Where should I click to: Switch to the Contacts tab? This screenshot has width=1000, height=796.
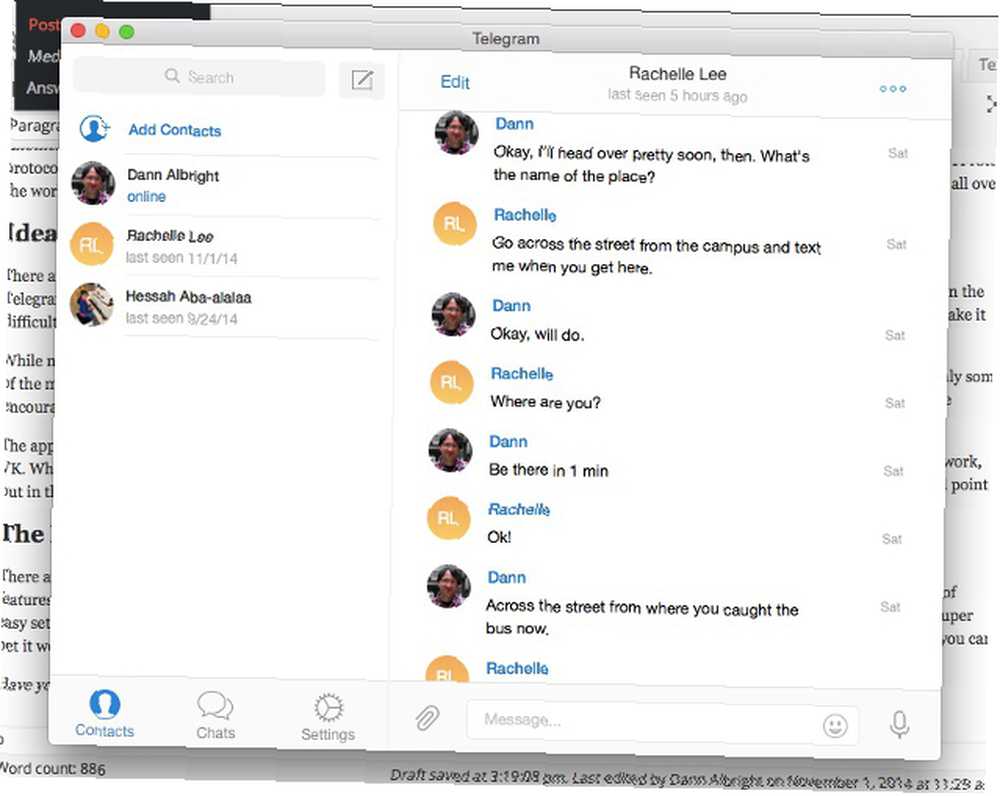pyautogui.click(x=105, y=714)
